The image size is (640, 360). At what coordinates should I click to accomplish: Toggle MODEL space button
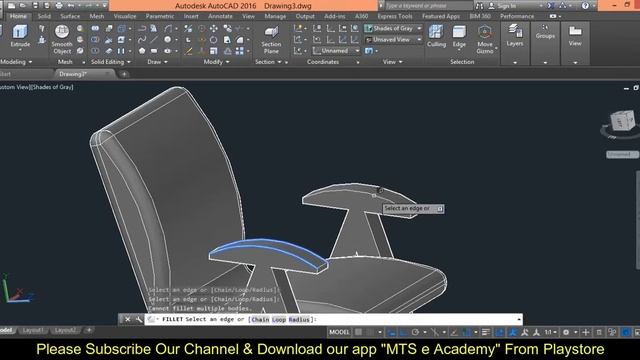click(x=339, y=332)
